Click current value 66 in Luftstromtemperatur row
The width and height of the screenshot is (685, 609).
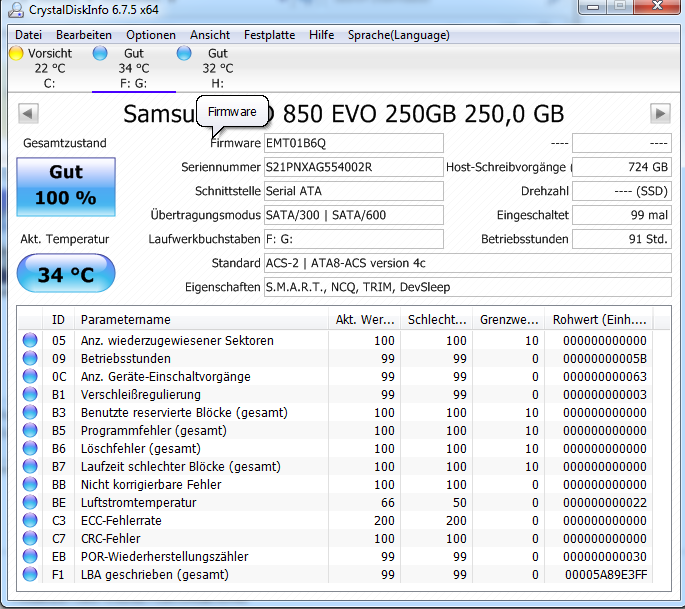(x=387, y=502)
